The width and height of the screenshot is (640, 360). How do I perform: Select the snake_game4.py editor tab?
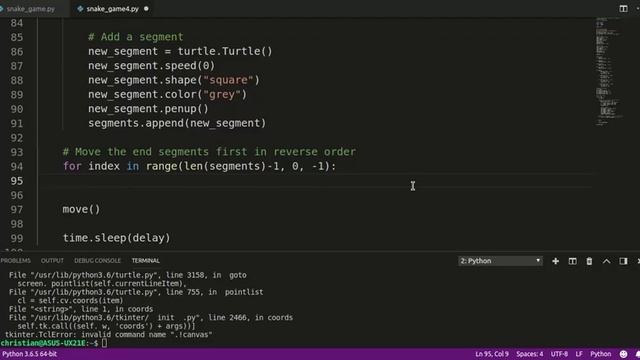(x=112, y=9)
